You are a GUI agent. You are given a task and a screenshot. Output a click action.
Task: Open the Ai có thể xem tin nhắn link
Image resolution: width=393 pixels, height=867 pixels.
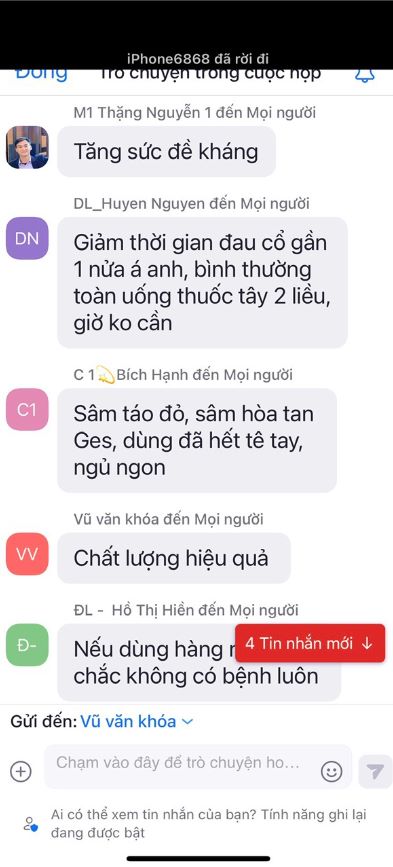[x=209, y=824]
